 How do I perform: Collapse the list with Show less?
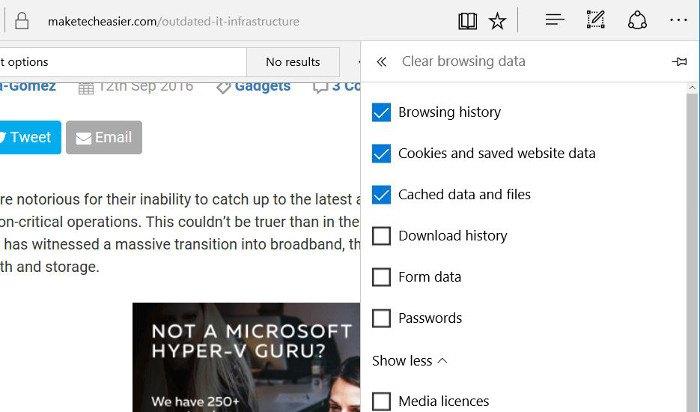[x=409, y=360]
